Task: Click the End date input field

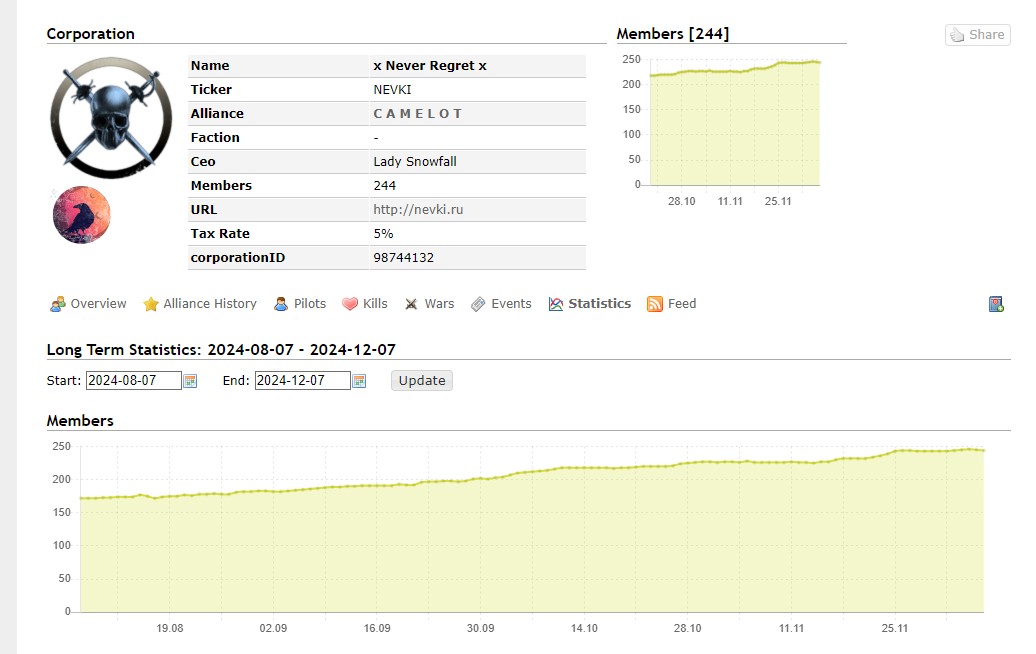Action: (x=303, y=381)
